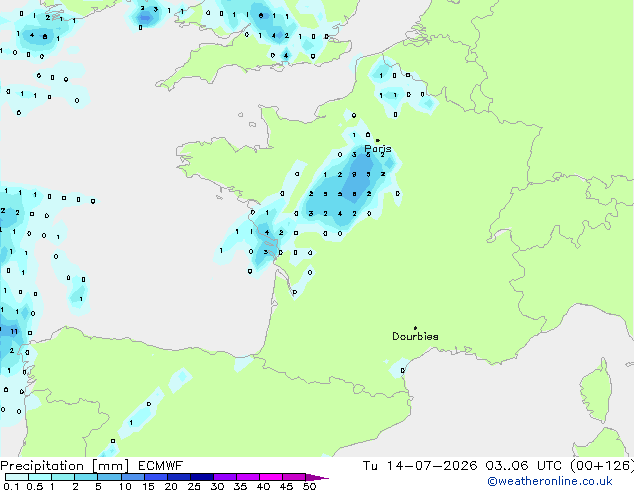
Task: Open the weatheronline.co.uk copyright link
Action: (549, 482)
